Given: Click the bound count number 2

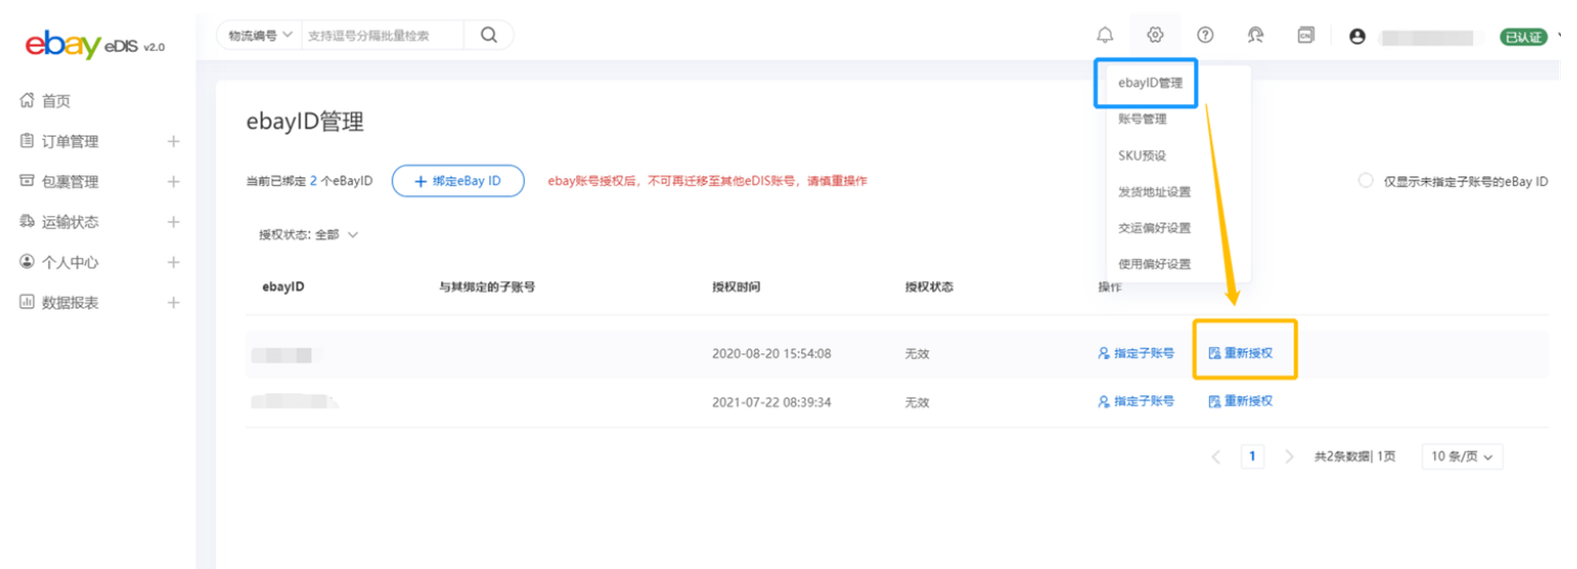Looking at the screenshot, I should (x=313, y=181).
